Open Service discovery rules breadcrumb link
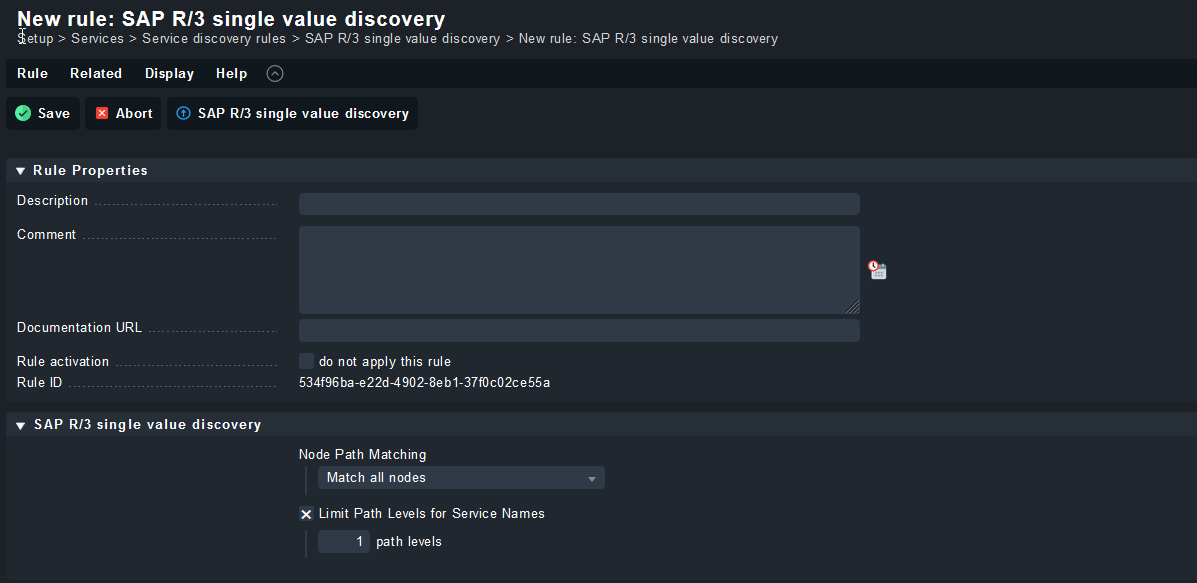This screenshot has height=583, width=1197. [214, 39]
